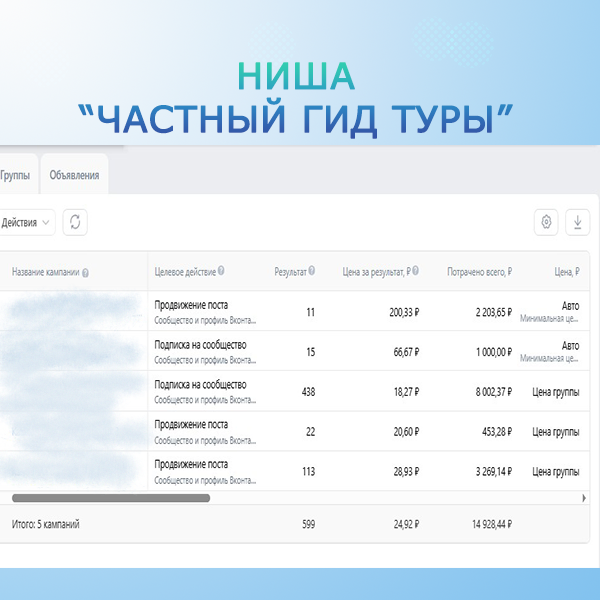Click the refresh table icon
This screenshot has width=600, height=600.
click(75, 222)
